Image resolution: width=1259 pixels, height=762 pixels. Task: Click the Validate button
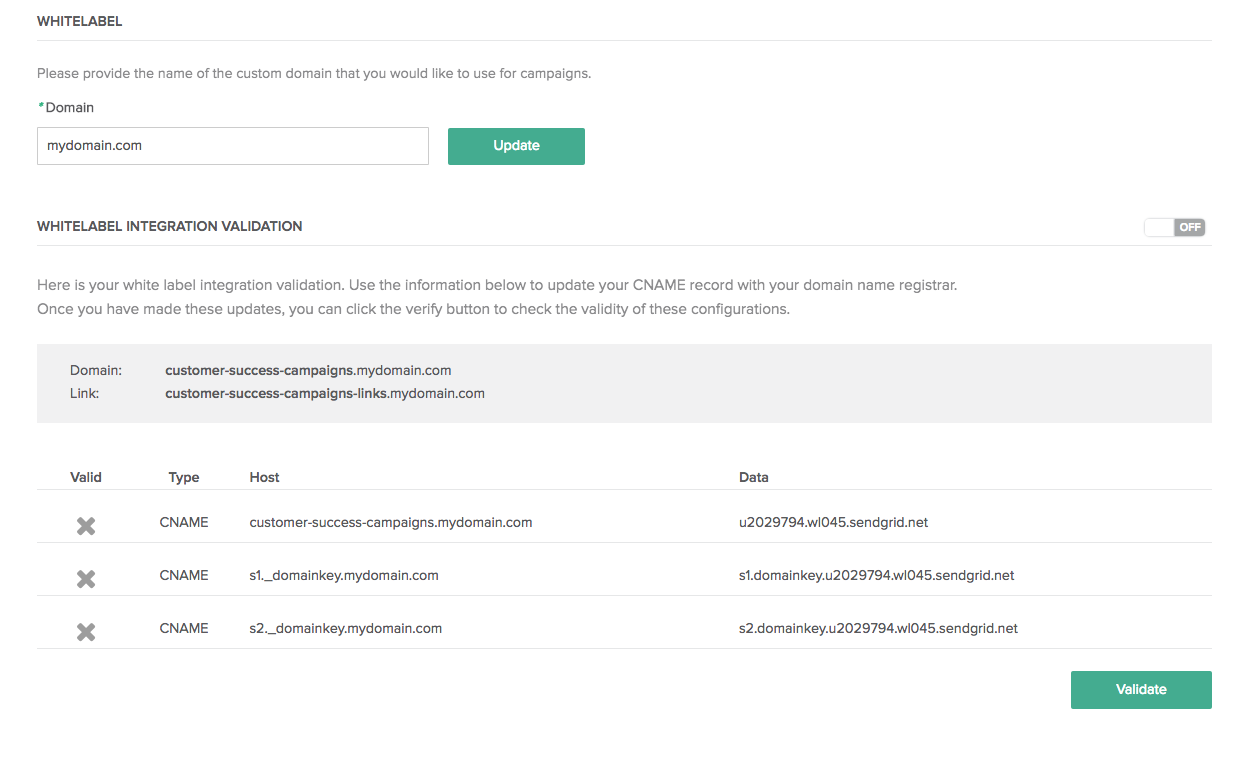click(1141, 690)
